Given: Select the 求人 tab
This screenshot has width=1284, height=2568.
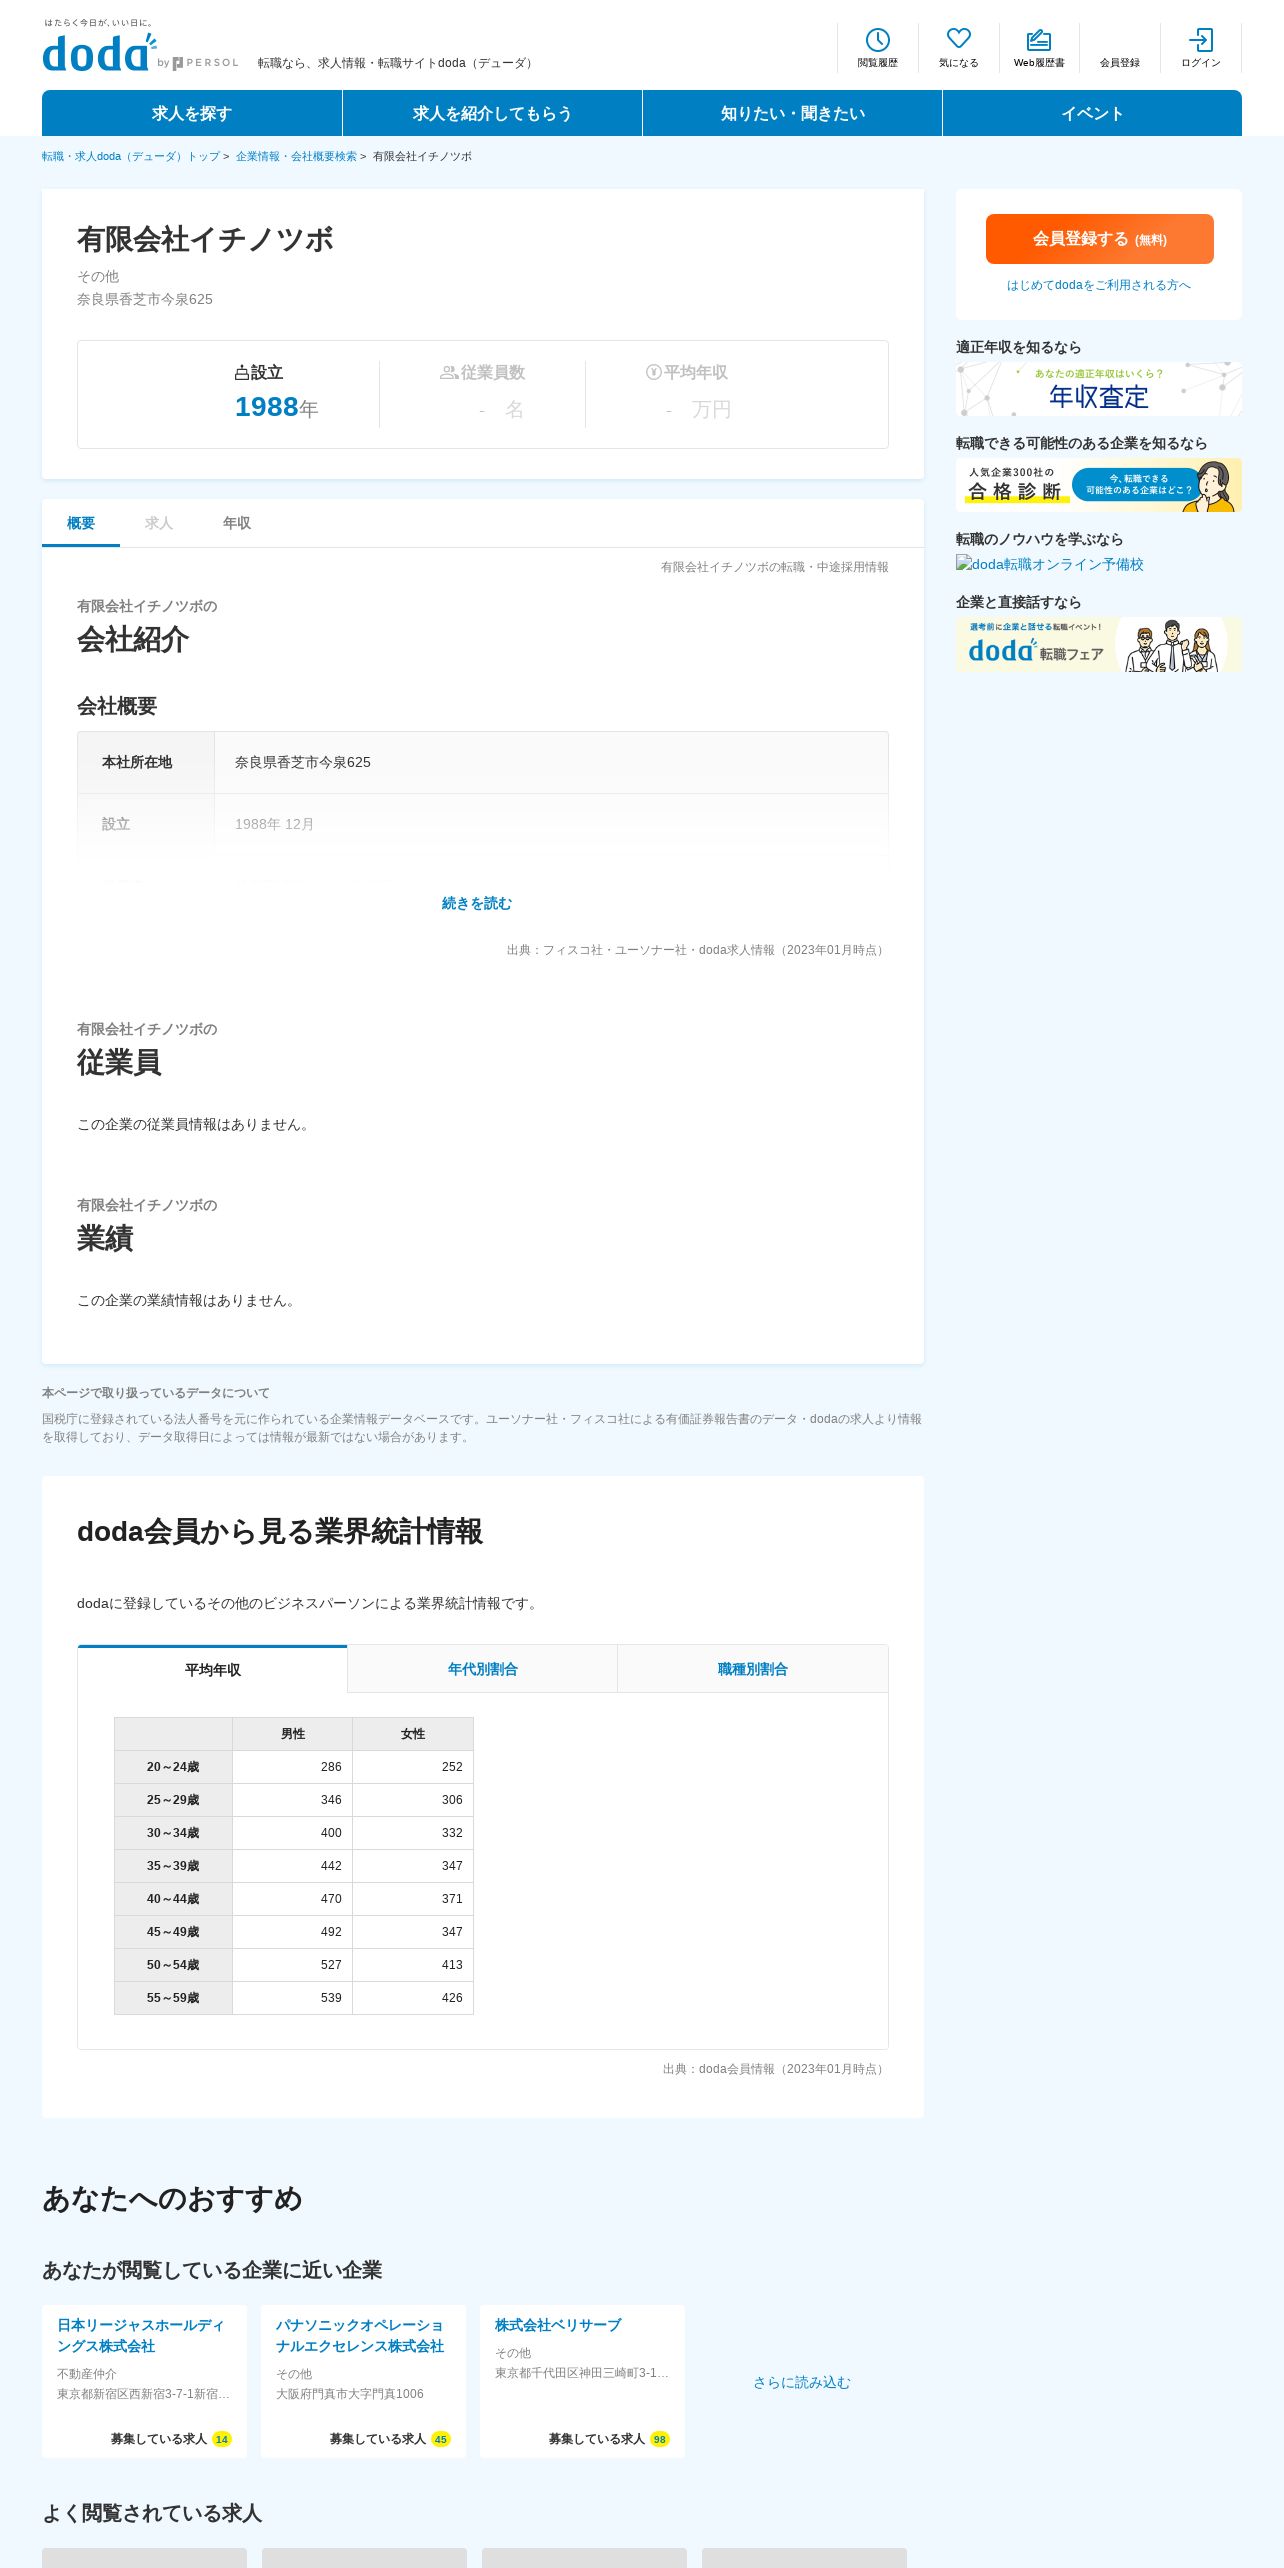Looking at the screenshot, I should pos(159,523).
